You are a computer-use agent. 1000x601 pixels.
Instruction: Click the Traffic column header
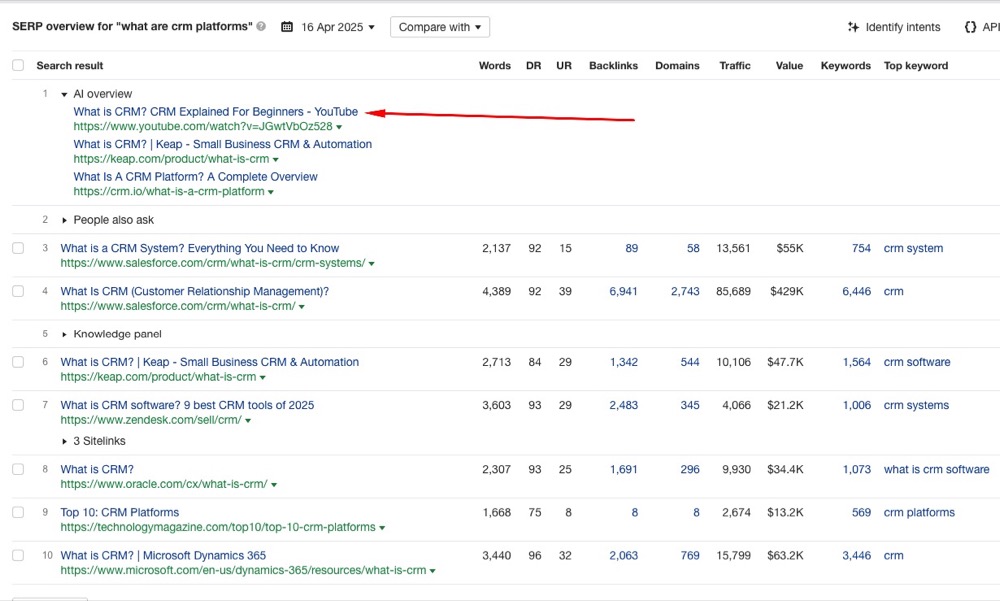pyautogui.click(x=735, y=66)
